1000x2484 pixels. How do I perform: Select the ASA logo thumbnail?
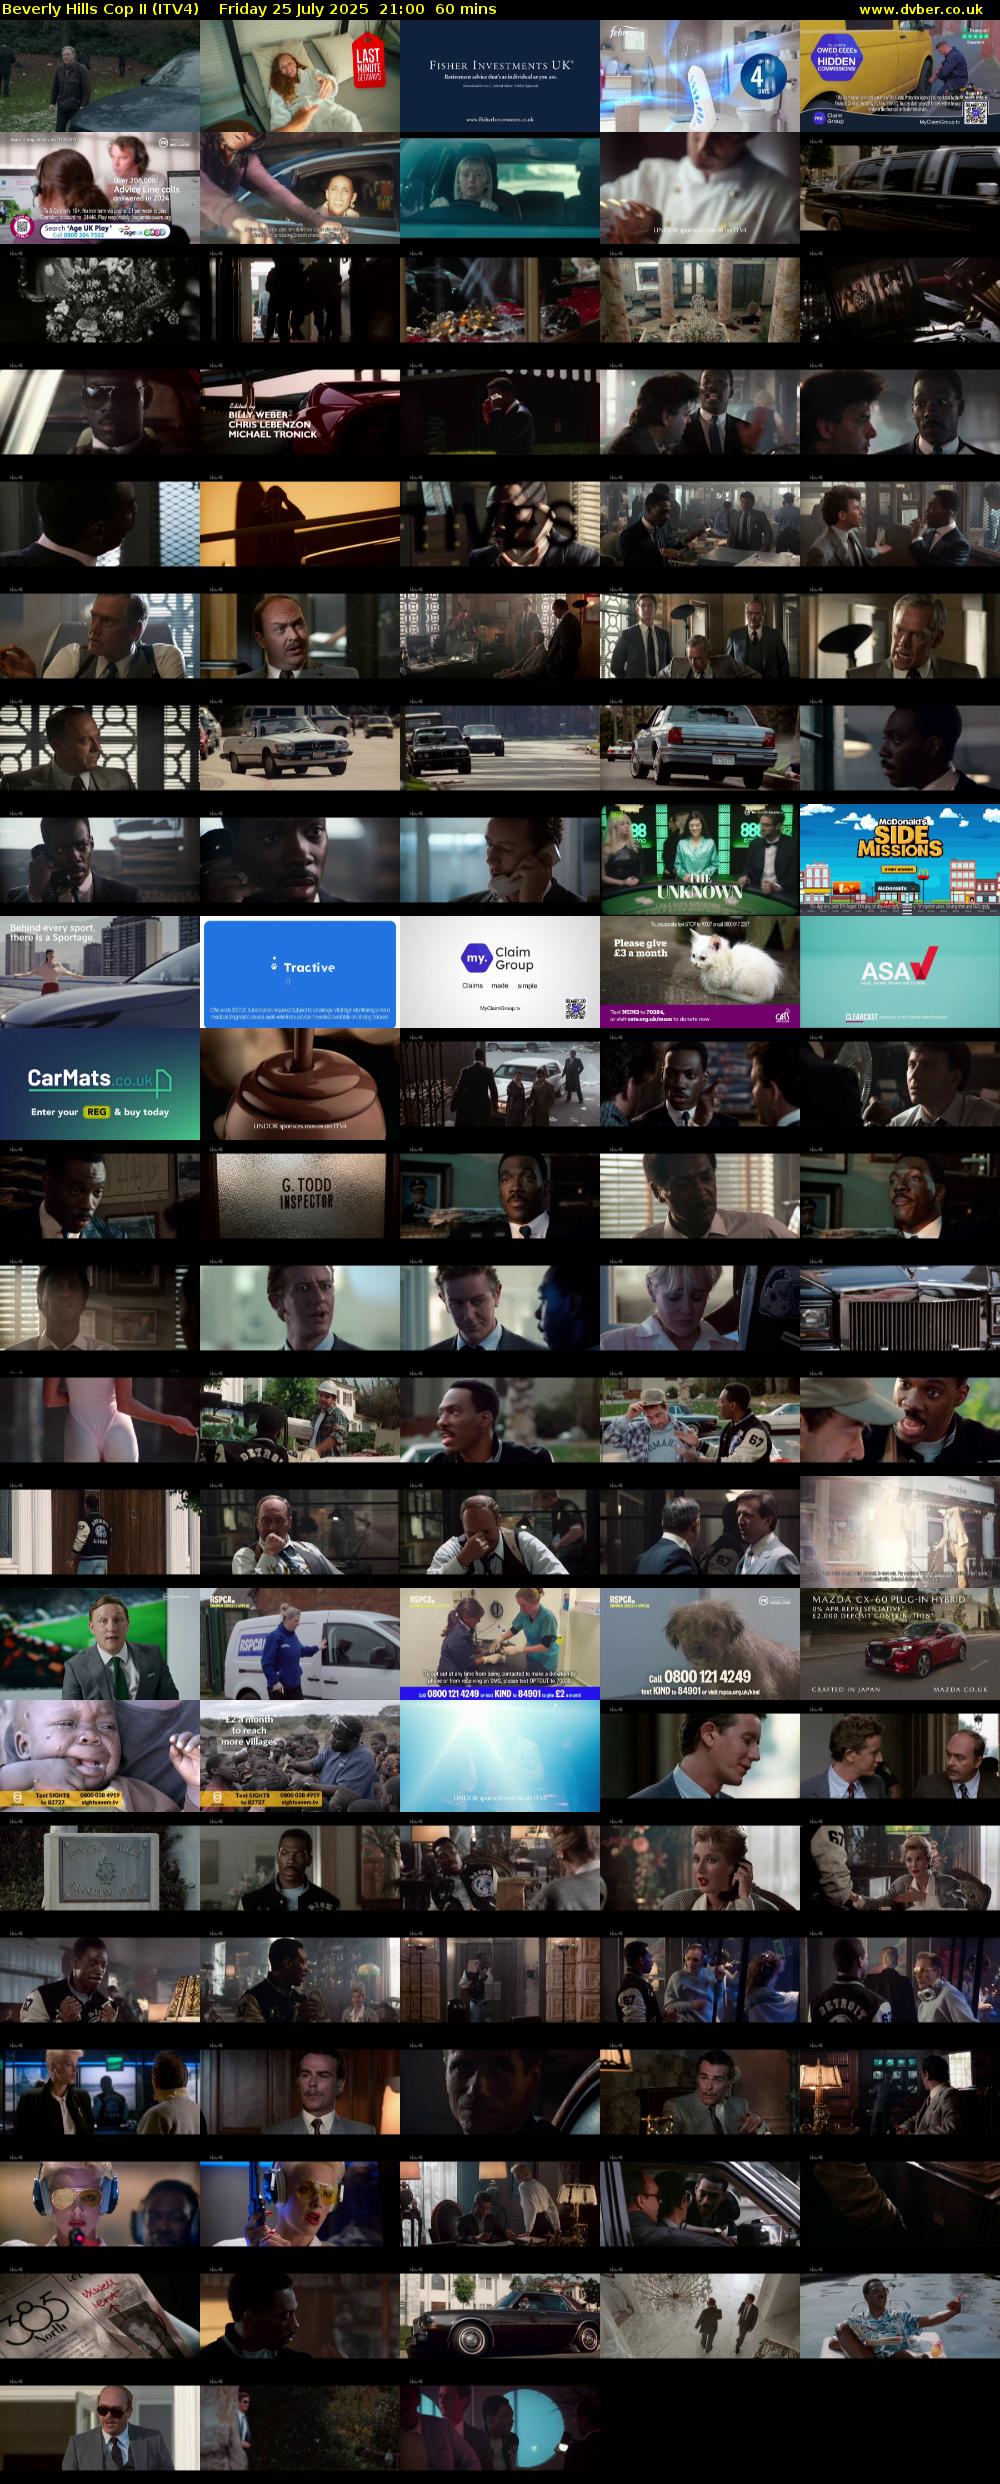click(900, 972)
